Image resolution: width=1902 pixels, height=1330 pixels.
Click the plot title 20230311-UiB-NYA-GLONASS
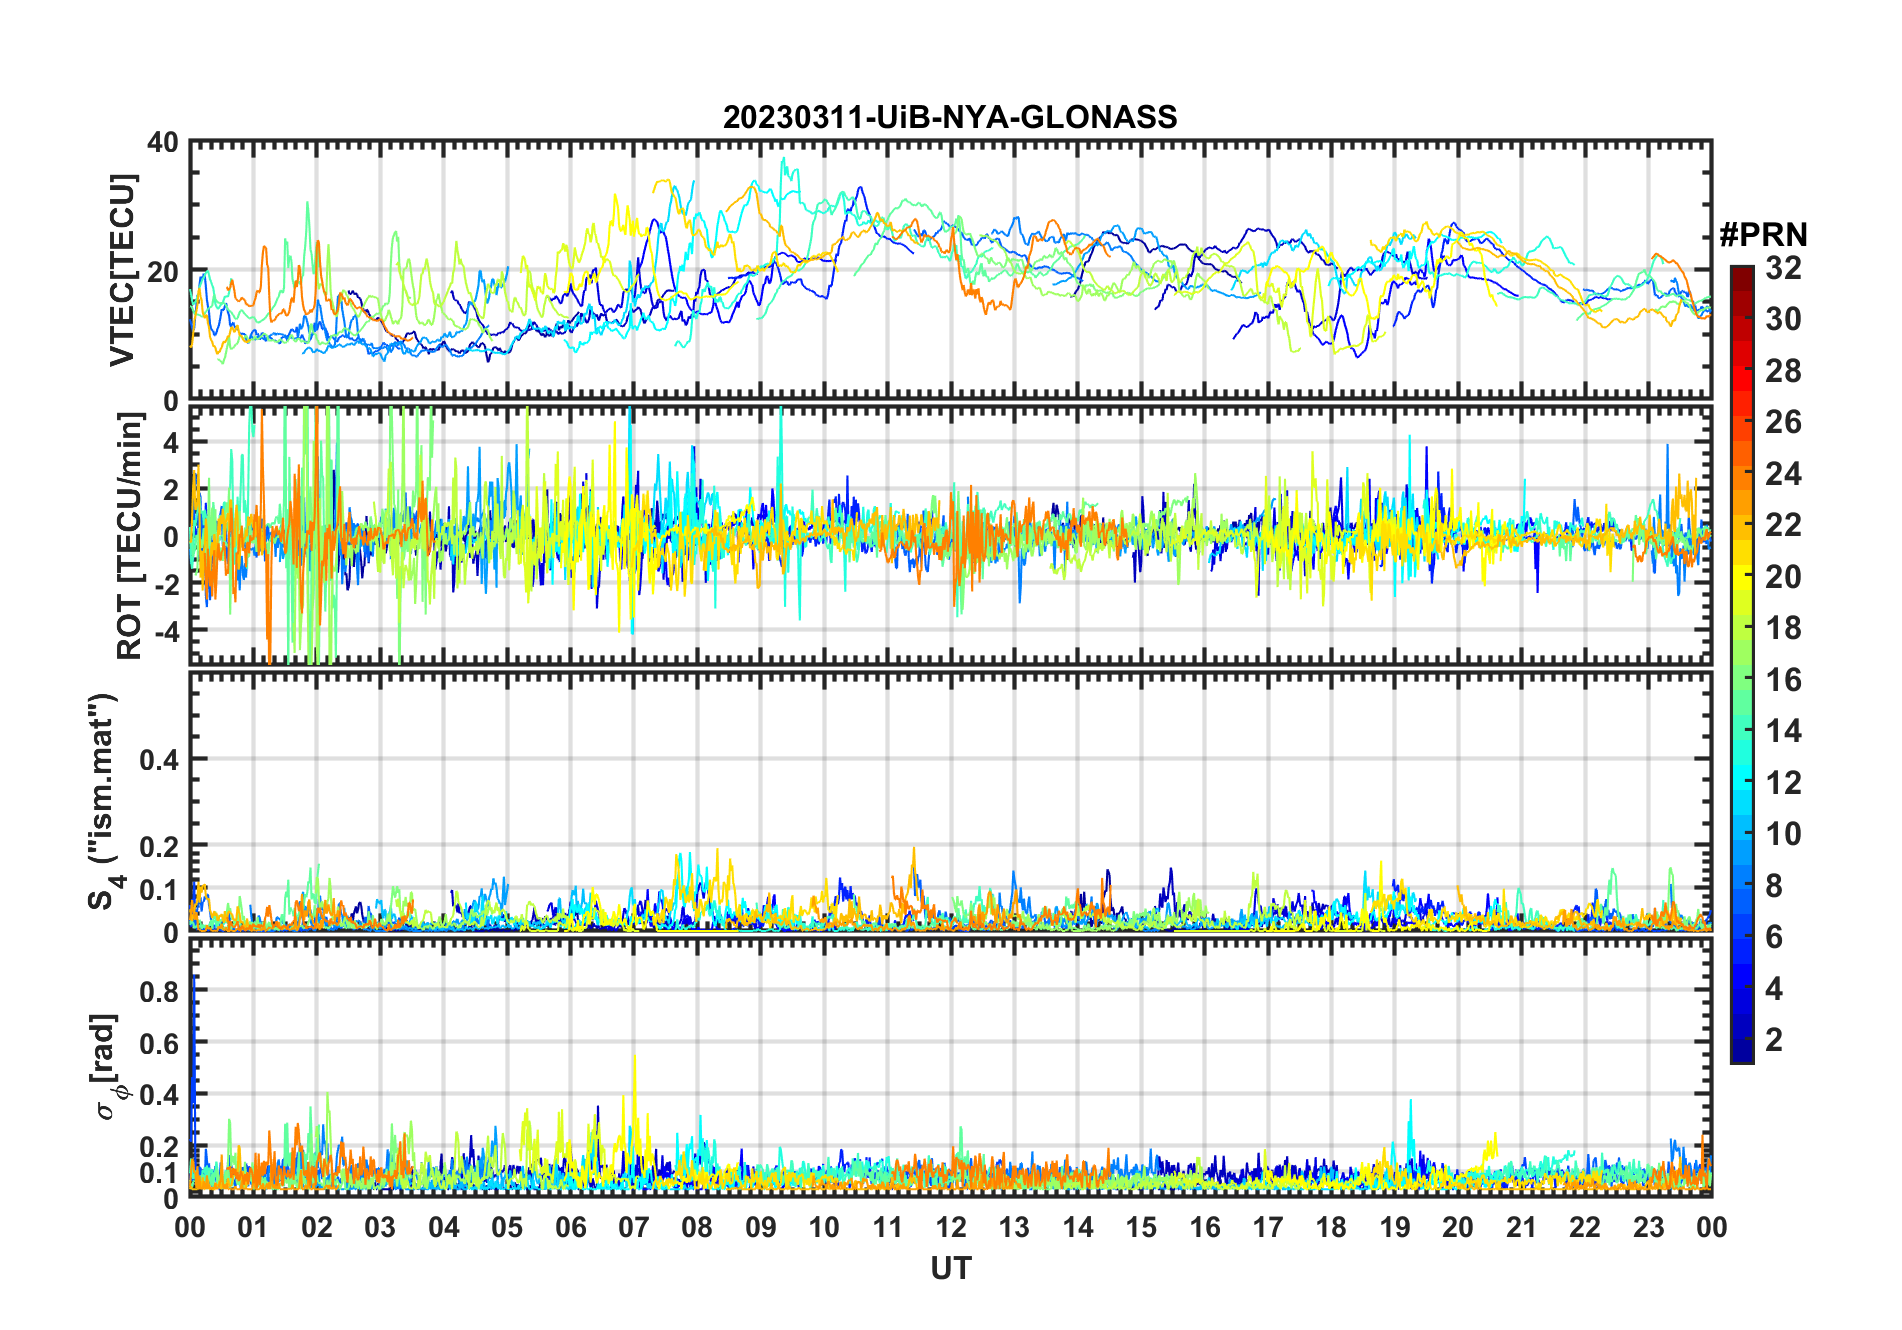click(950, 118)
